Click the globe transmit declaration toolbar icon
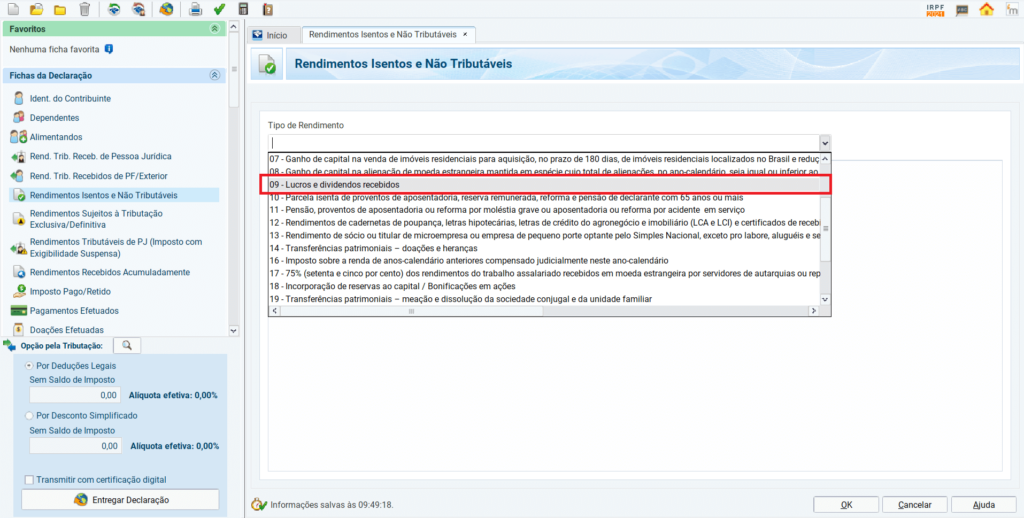This screenshot has height=518, width=1024. pos(167,9)
